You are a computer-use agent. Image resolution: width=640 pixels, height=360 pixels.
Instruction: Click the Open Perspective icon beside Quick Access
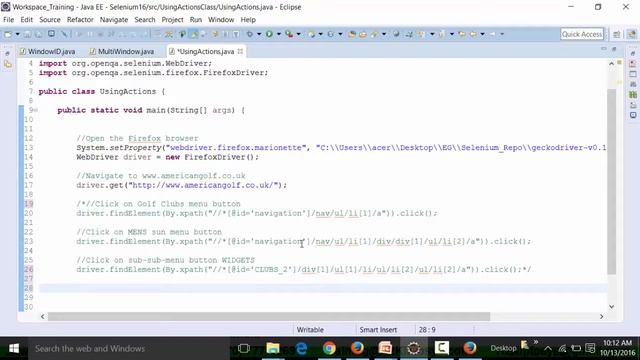pos(617,34)
